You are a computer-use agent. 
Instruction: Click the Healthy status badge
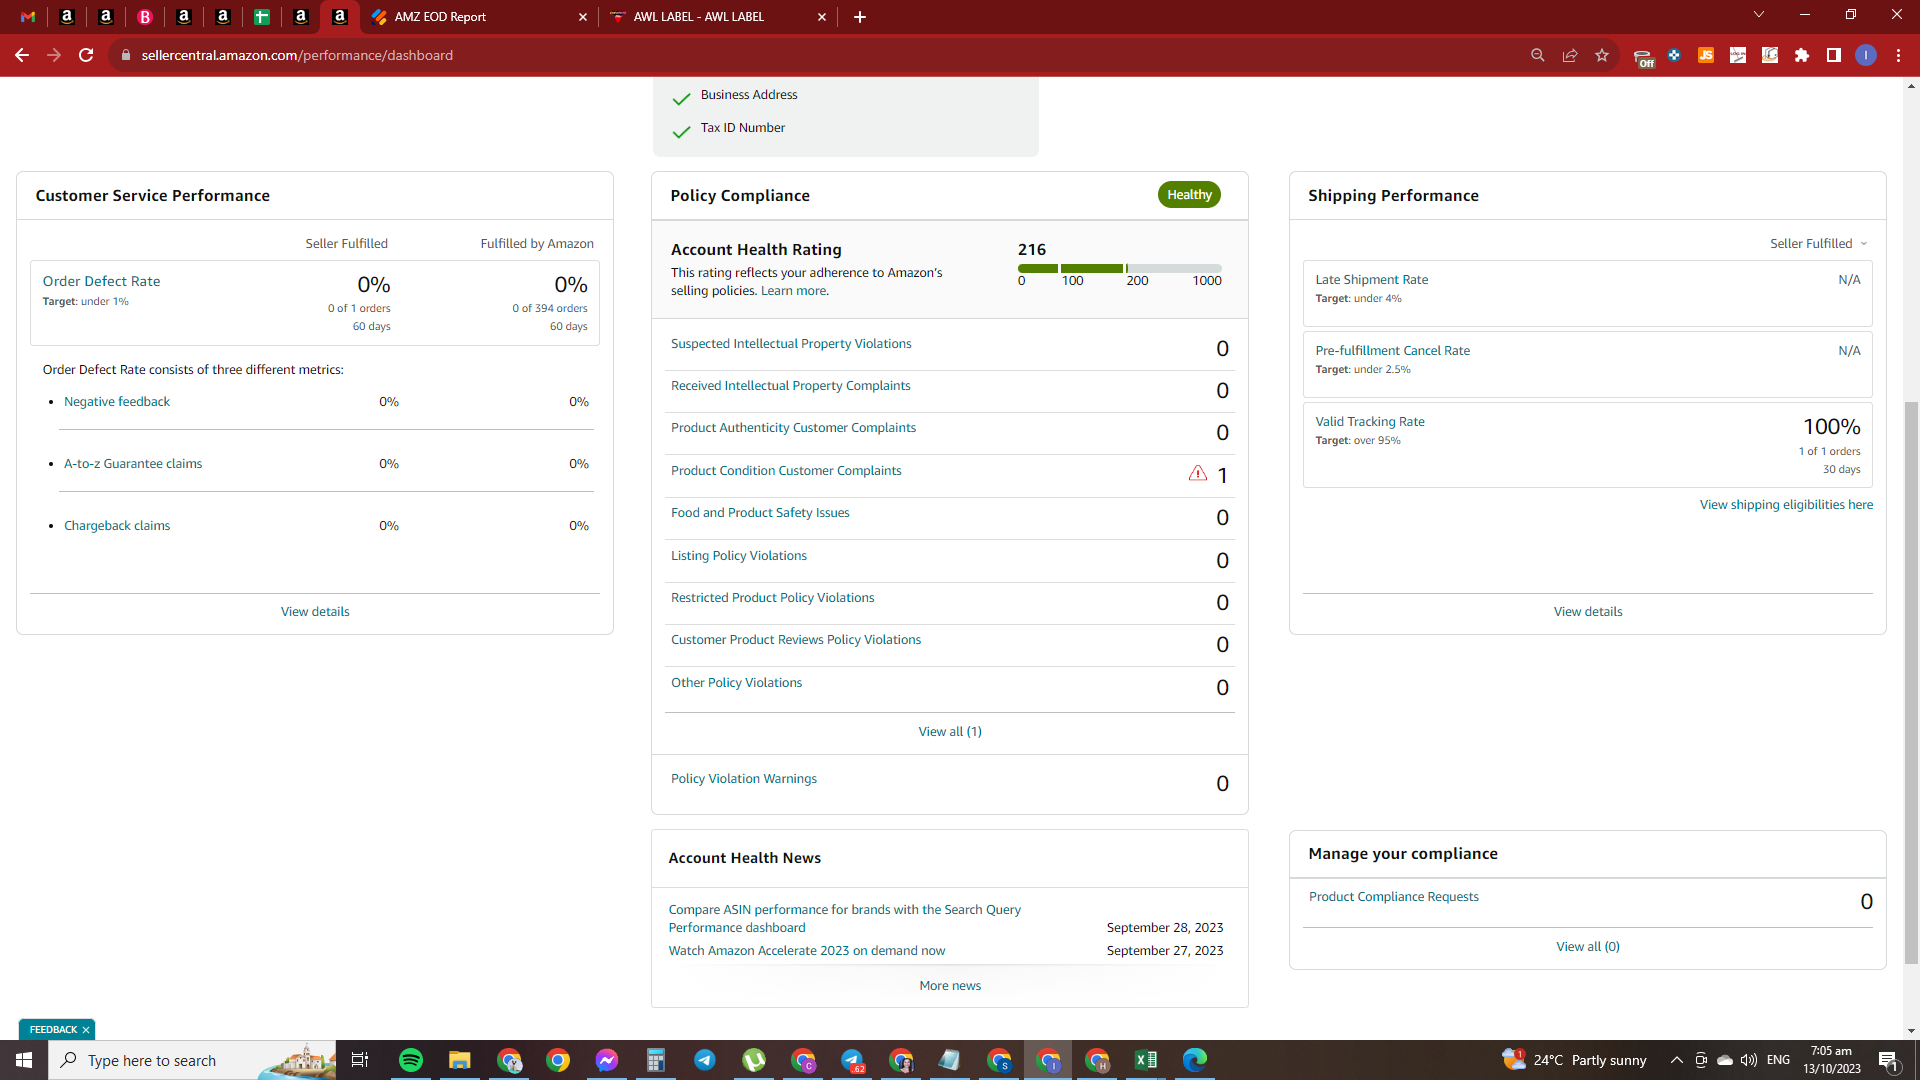tap(1189, 195)
